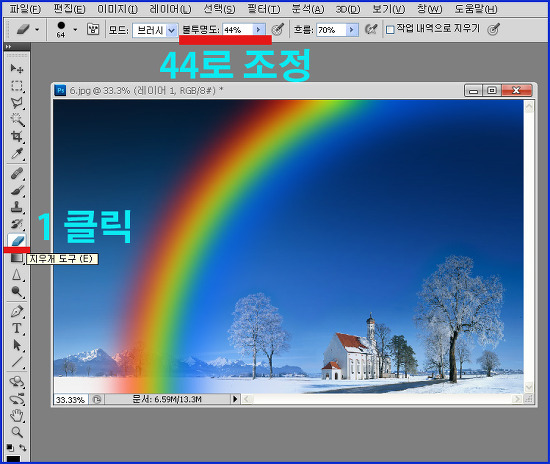Toggle tablet pressure for opacity
550x464 pixels.
tap(277, 29)
